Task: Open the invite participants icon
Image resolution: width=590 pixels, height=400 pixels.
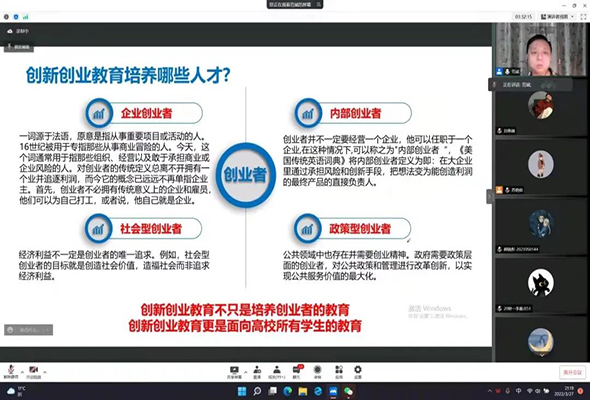Action: click(x=257, y=372)
